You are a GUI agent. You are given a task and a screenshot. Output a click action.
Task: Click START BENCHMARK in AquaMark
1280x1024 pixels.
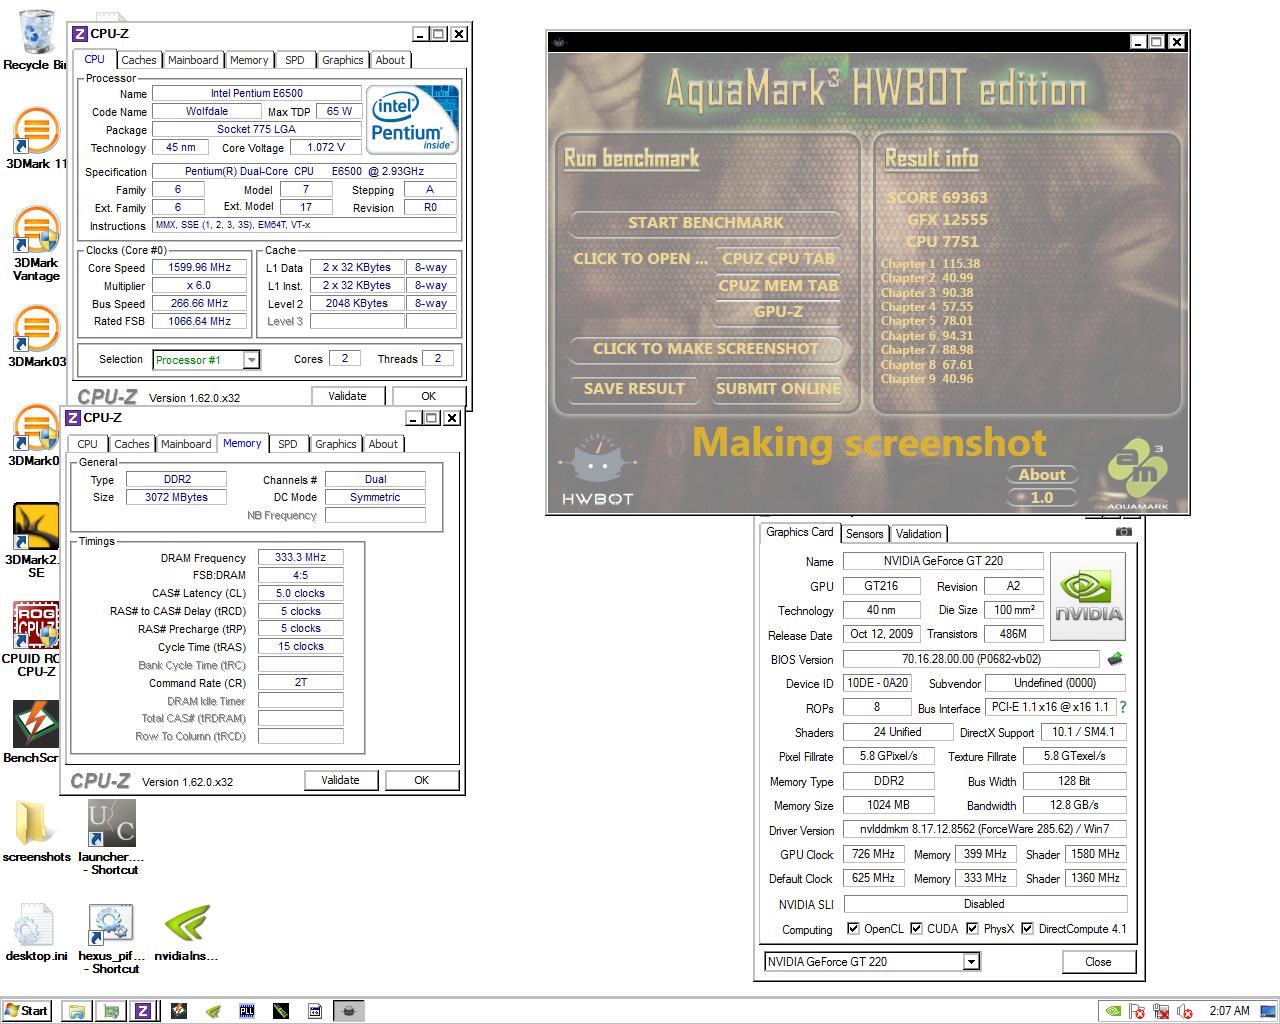pos(706,222)
